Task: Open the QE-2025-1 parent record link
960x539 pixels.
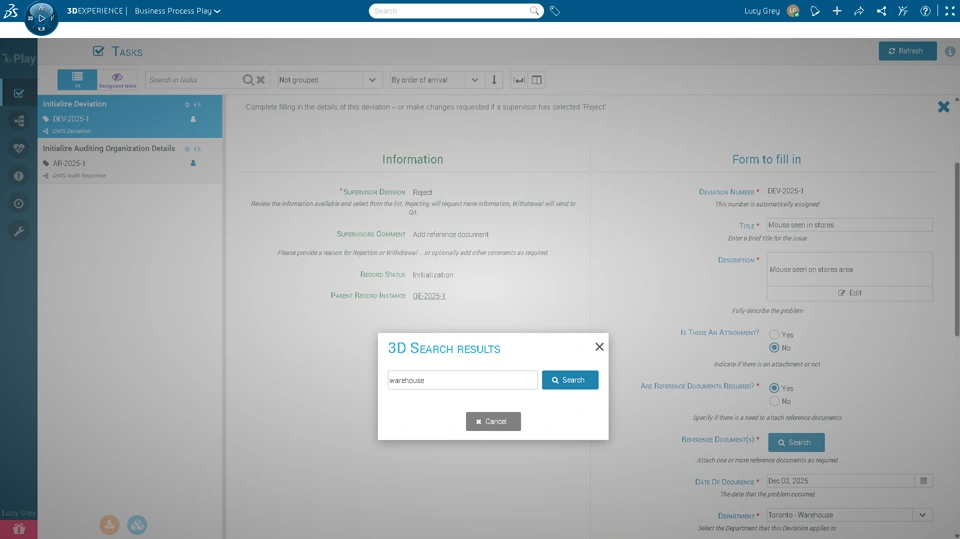Action: coord(429,296)
